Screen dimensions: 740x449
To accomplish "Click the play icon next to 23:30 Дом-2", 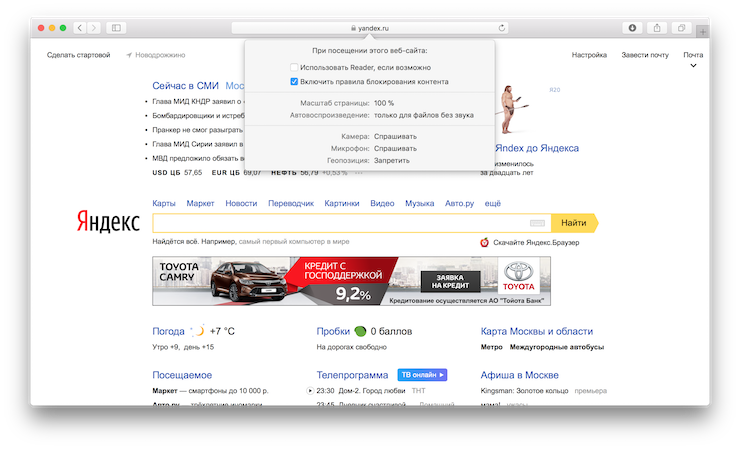I will pyautogui.click(x=310, y=390).
